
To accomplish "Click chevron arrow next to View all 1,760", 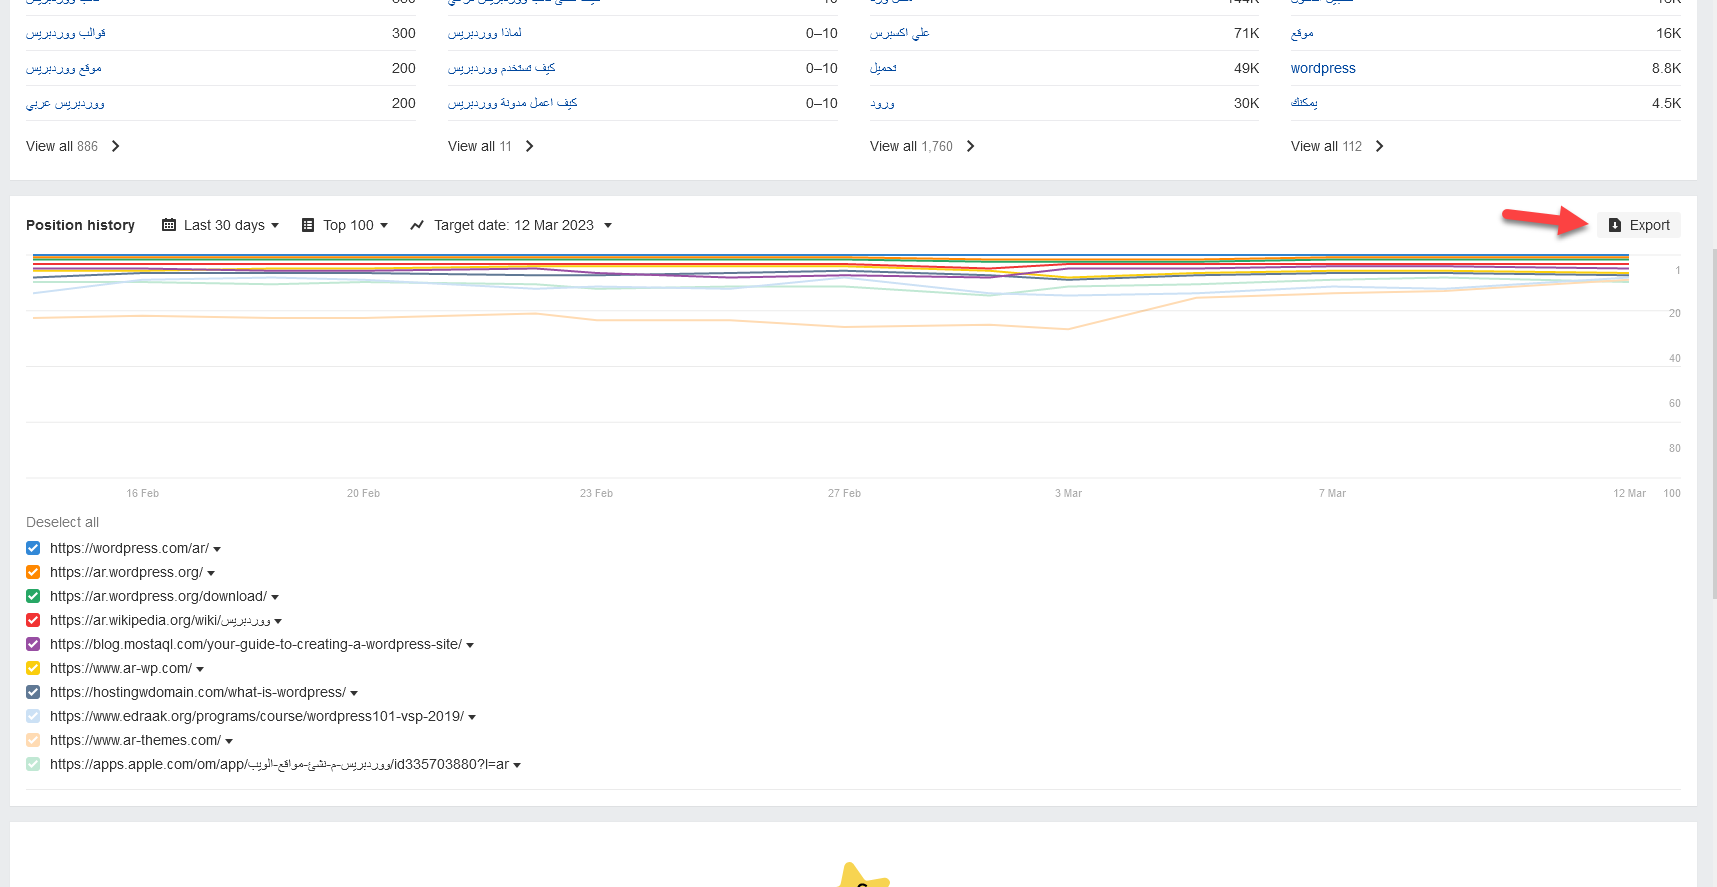I will (x=971, y=146).
